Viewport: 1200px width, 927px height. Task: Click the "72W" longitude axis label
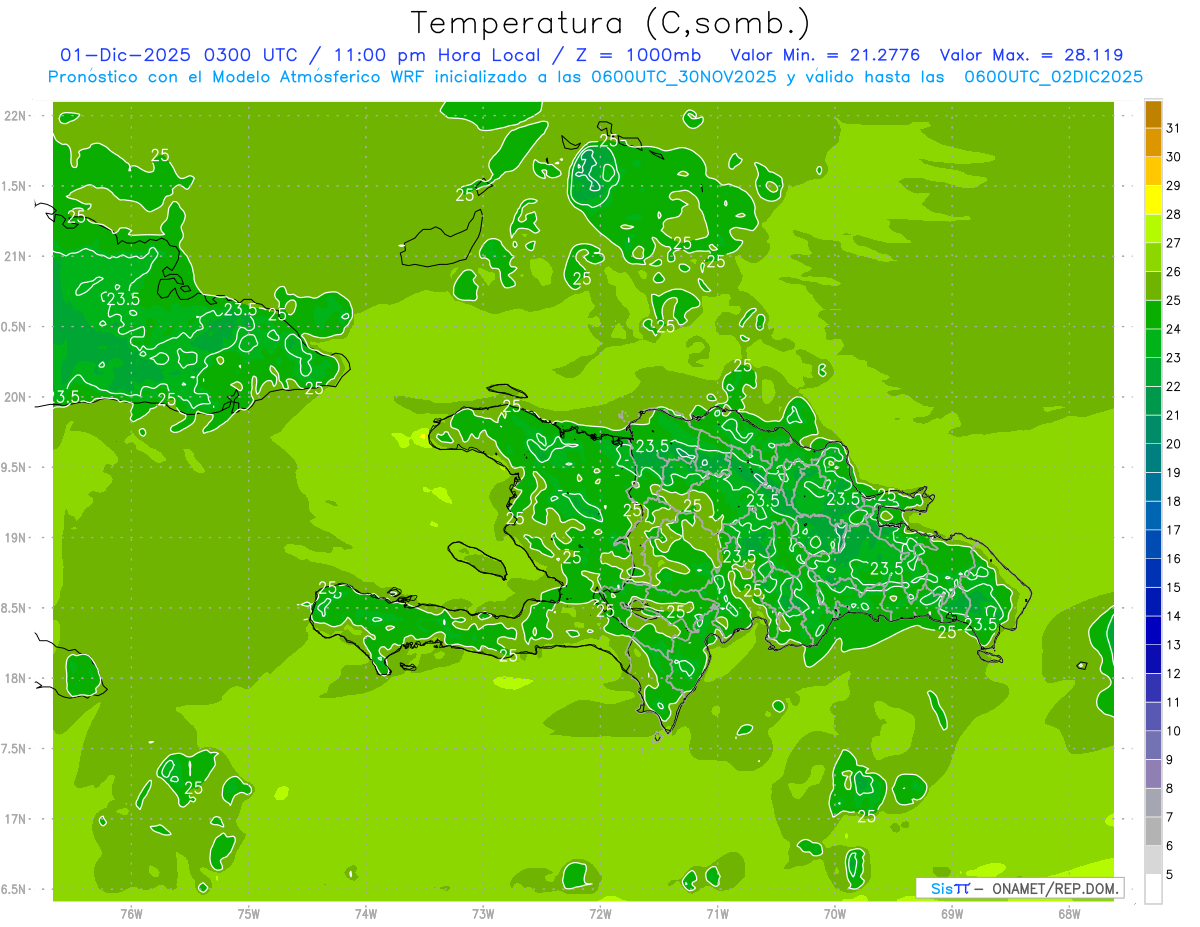tap(600, 913)
